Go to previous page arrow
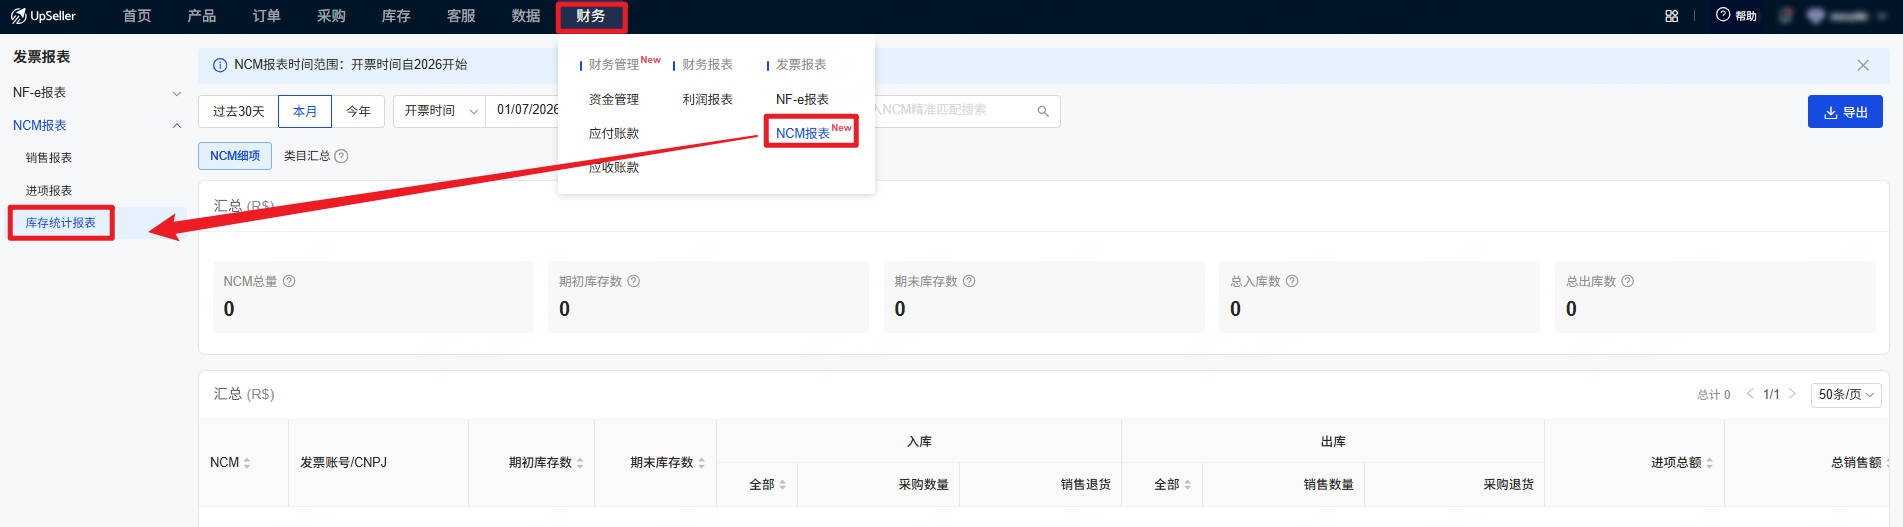This screenshot has height=527, width=1903. point(1750,394)
